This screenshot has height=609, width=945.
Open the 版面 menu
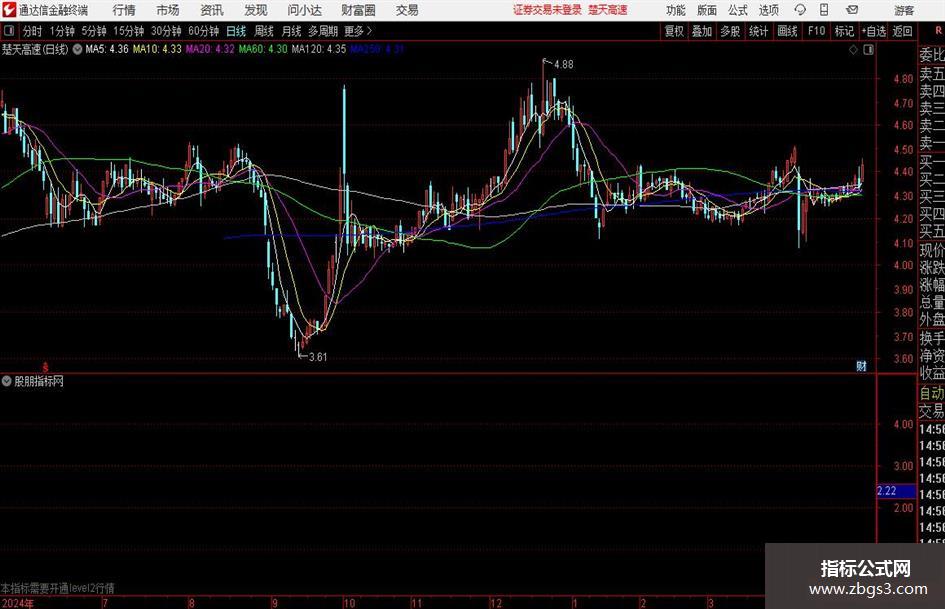click(707, 10)
